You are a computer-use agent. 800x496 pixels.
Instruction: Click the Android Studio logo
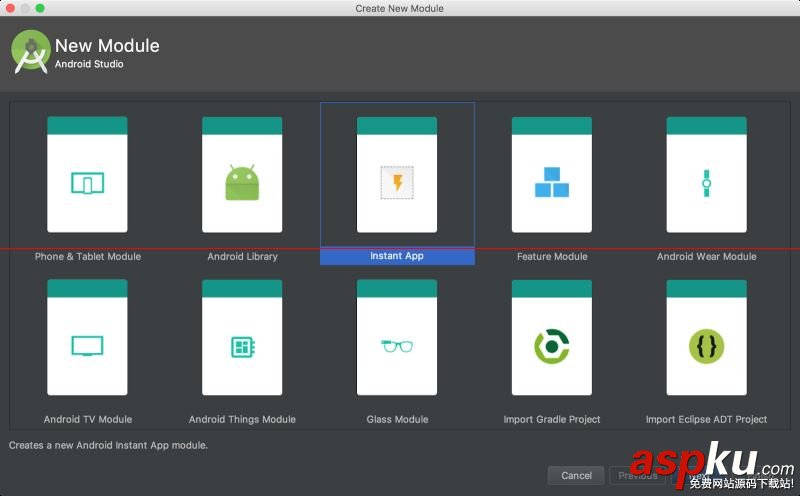pos(31,52)
